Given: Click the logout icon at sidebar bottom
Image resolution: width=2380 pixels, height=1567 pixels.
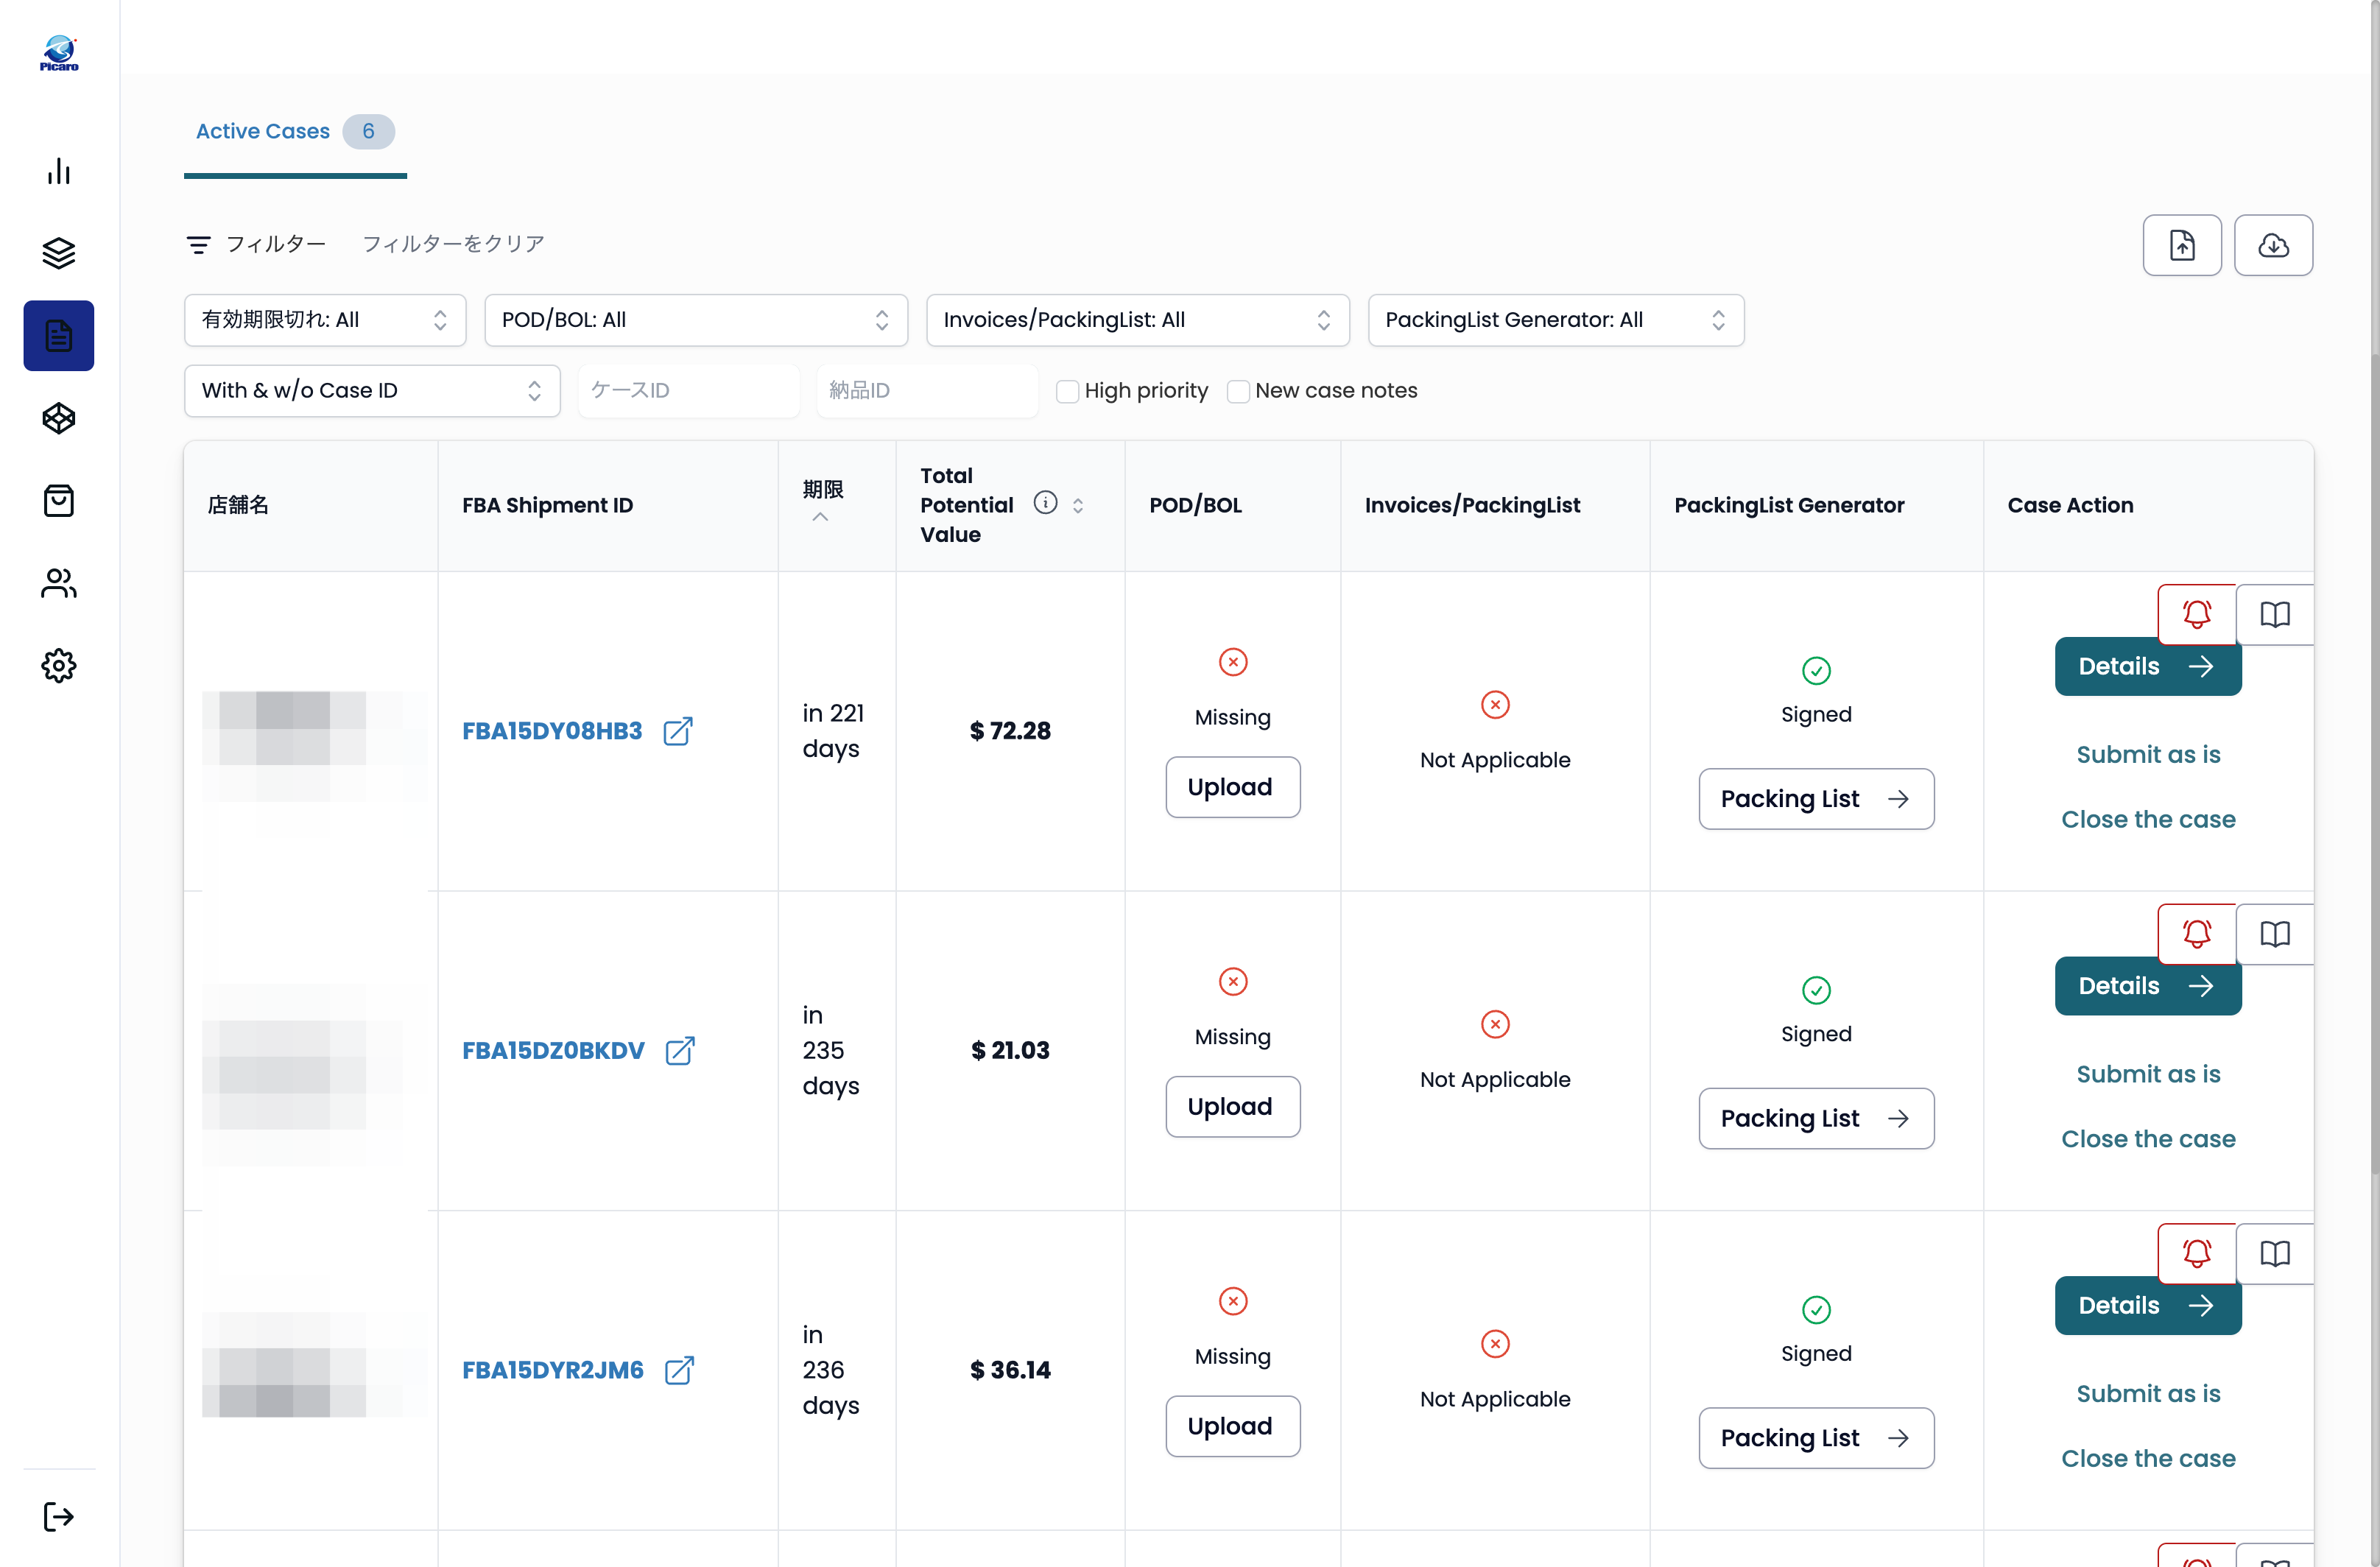Looking at the screenshot, I should coord(59,1516).
